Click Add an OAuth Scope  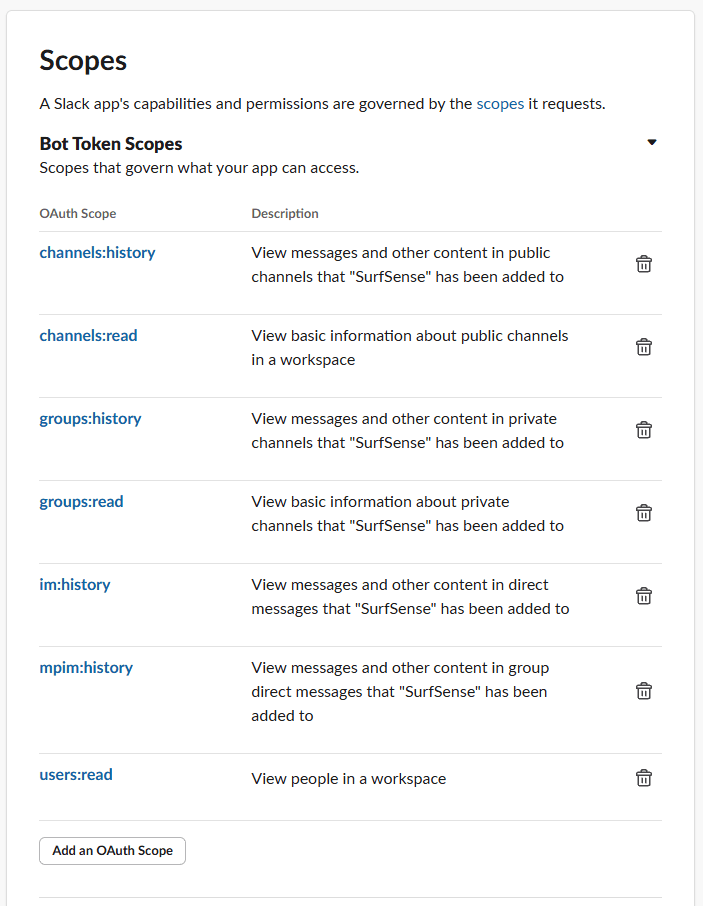pos(111,851)
